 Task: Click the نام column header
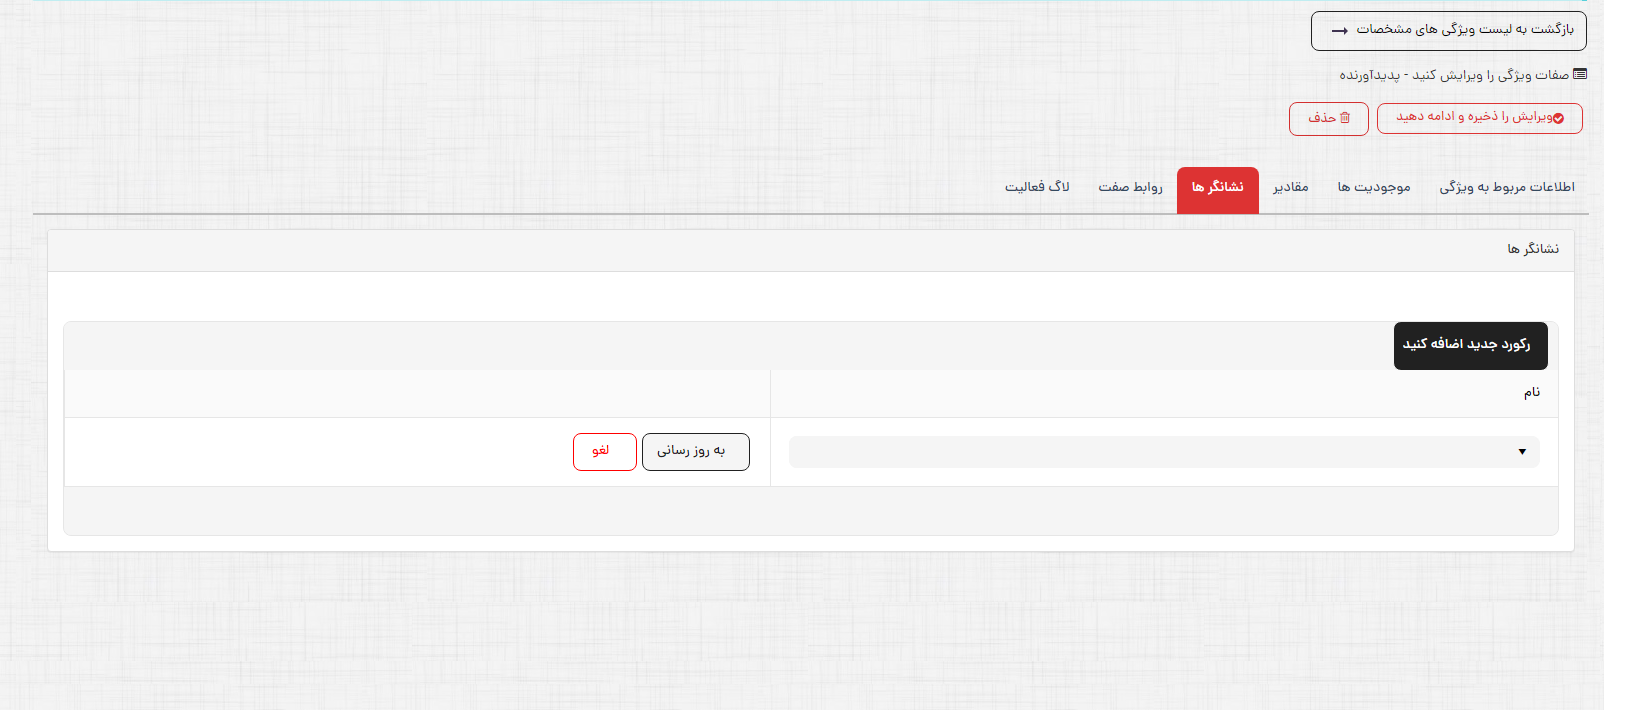coord(1531,393)
